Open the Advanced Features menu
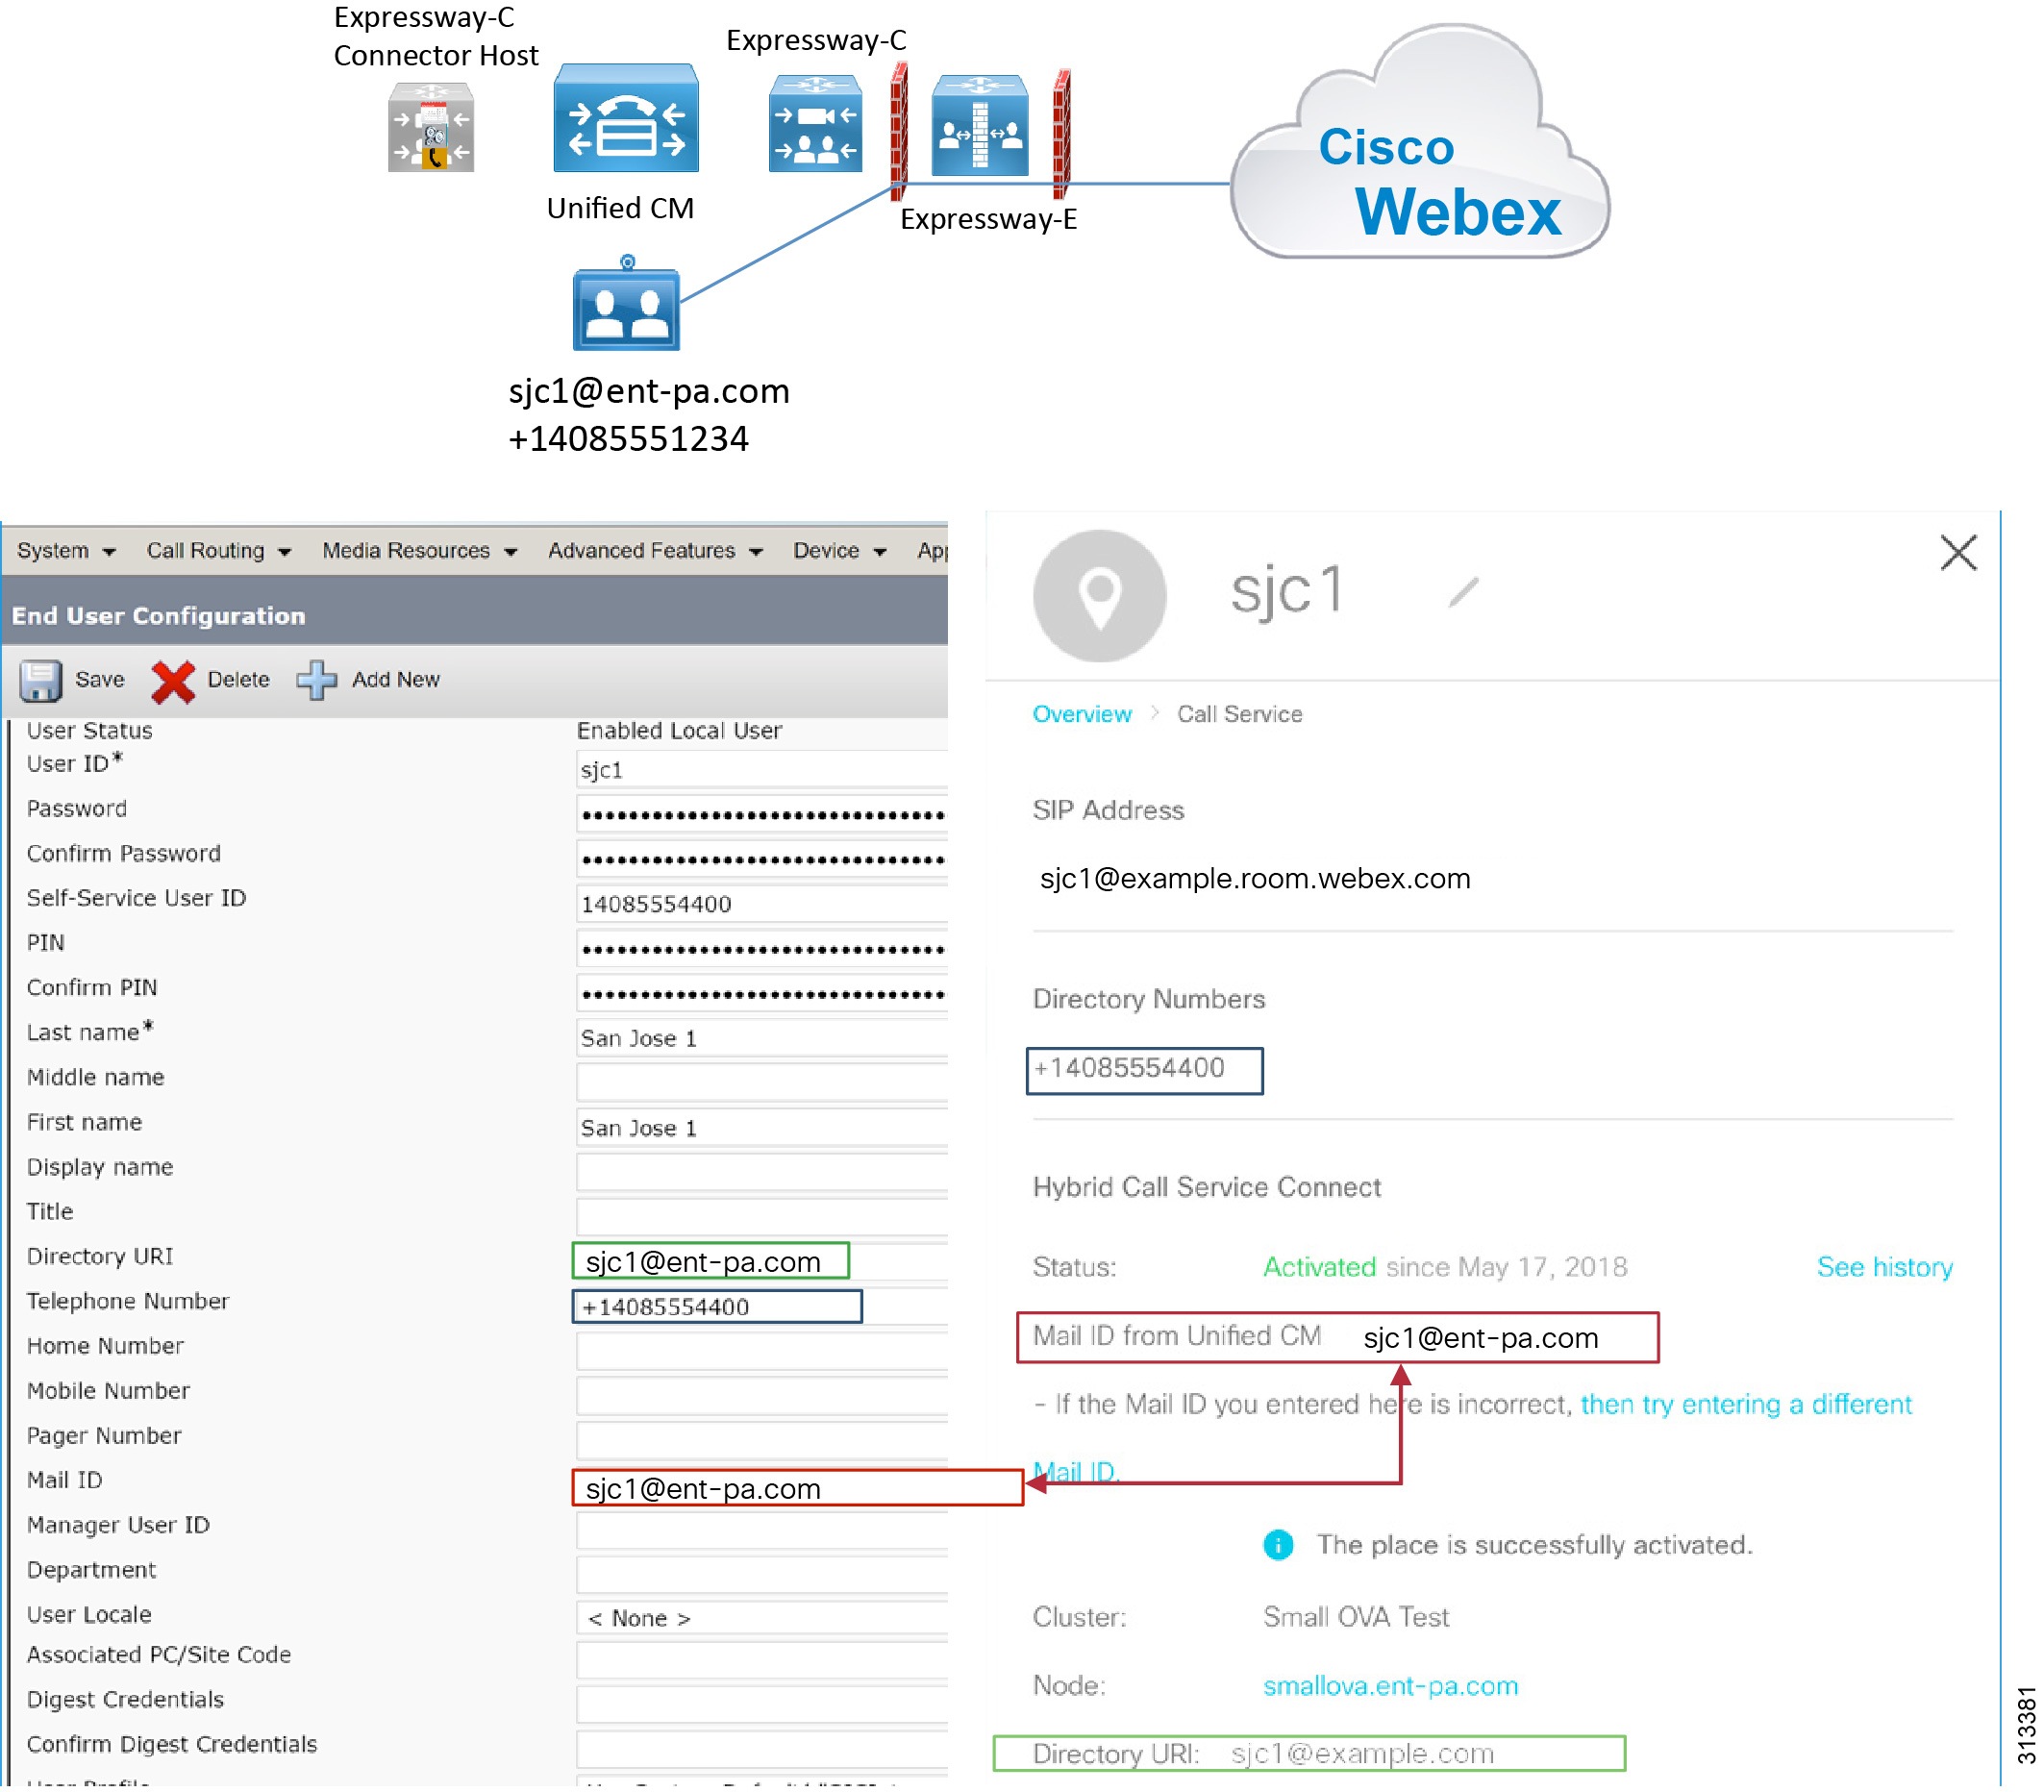The height and width of the screenshot is (1792, 2044). (655, 551)
